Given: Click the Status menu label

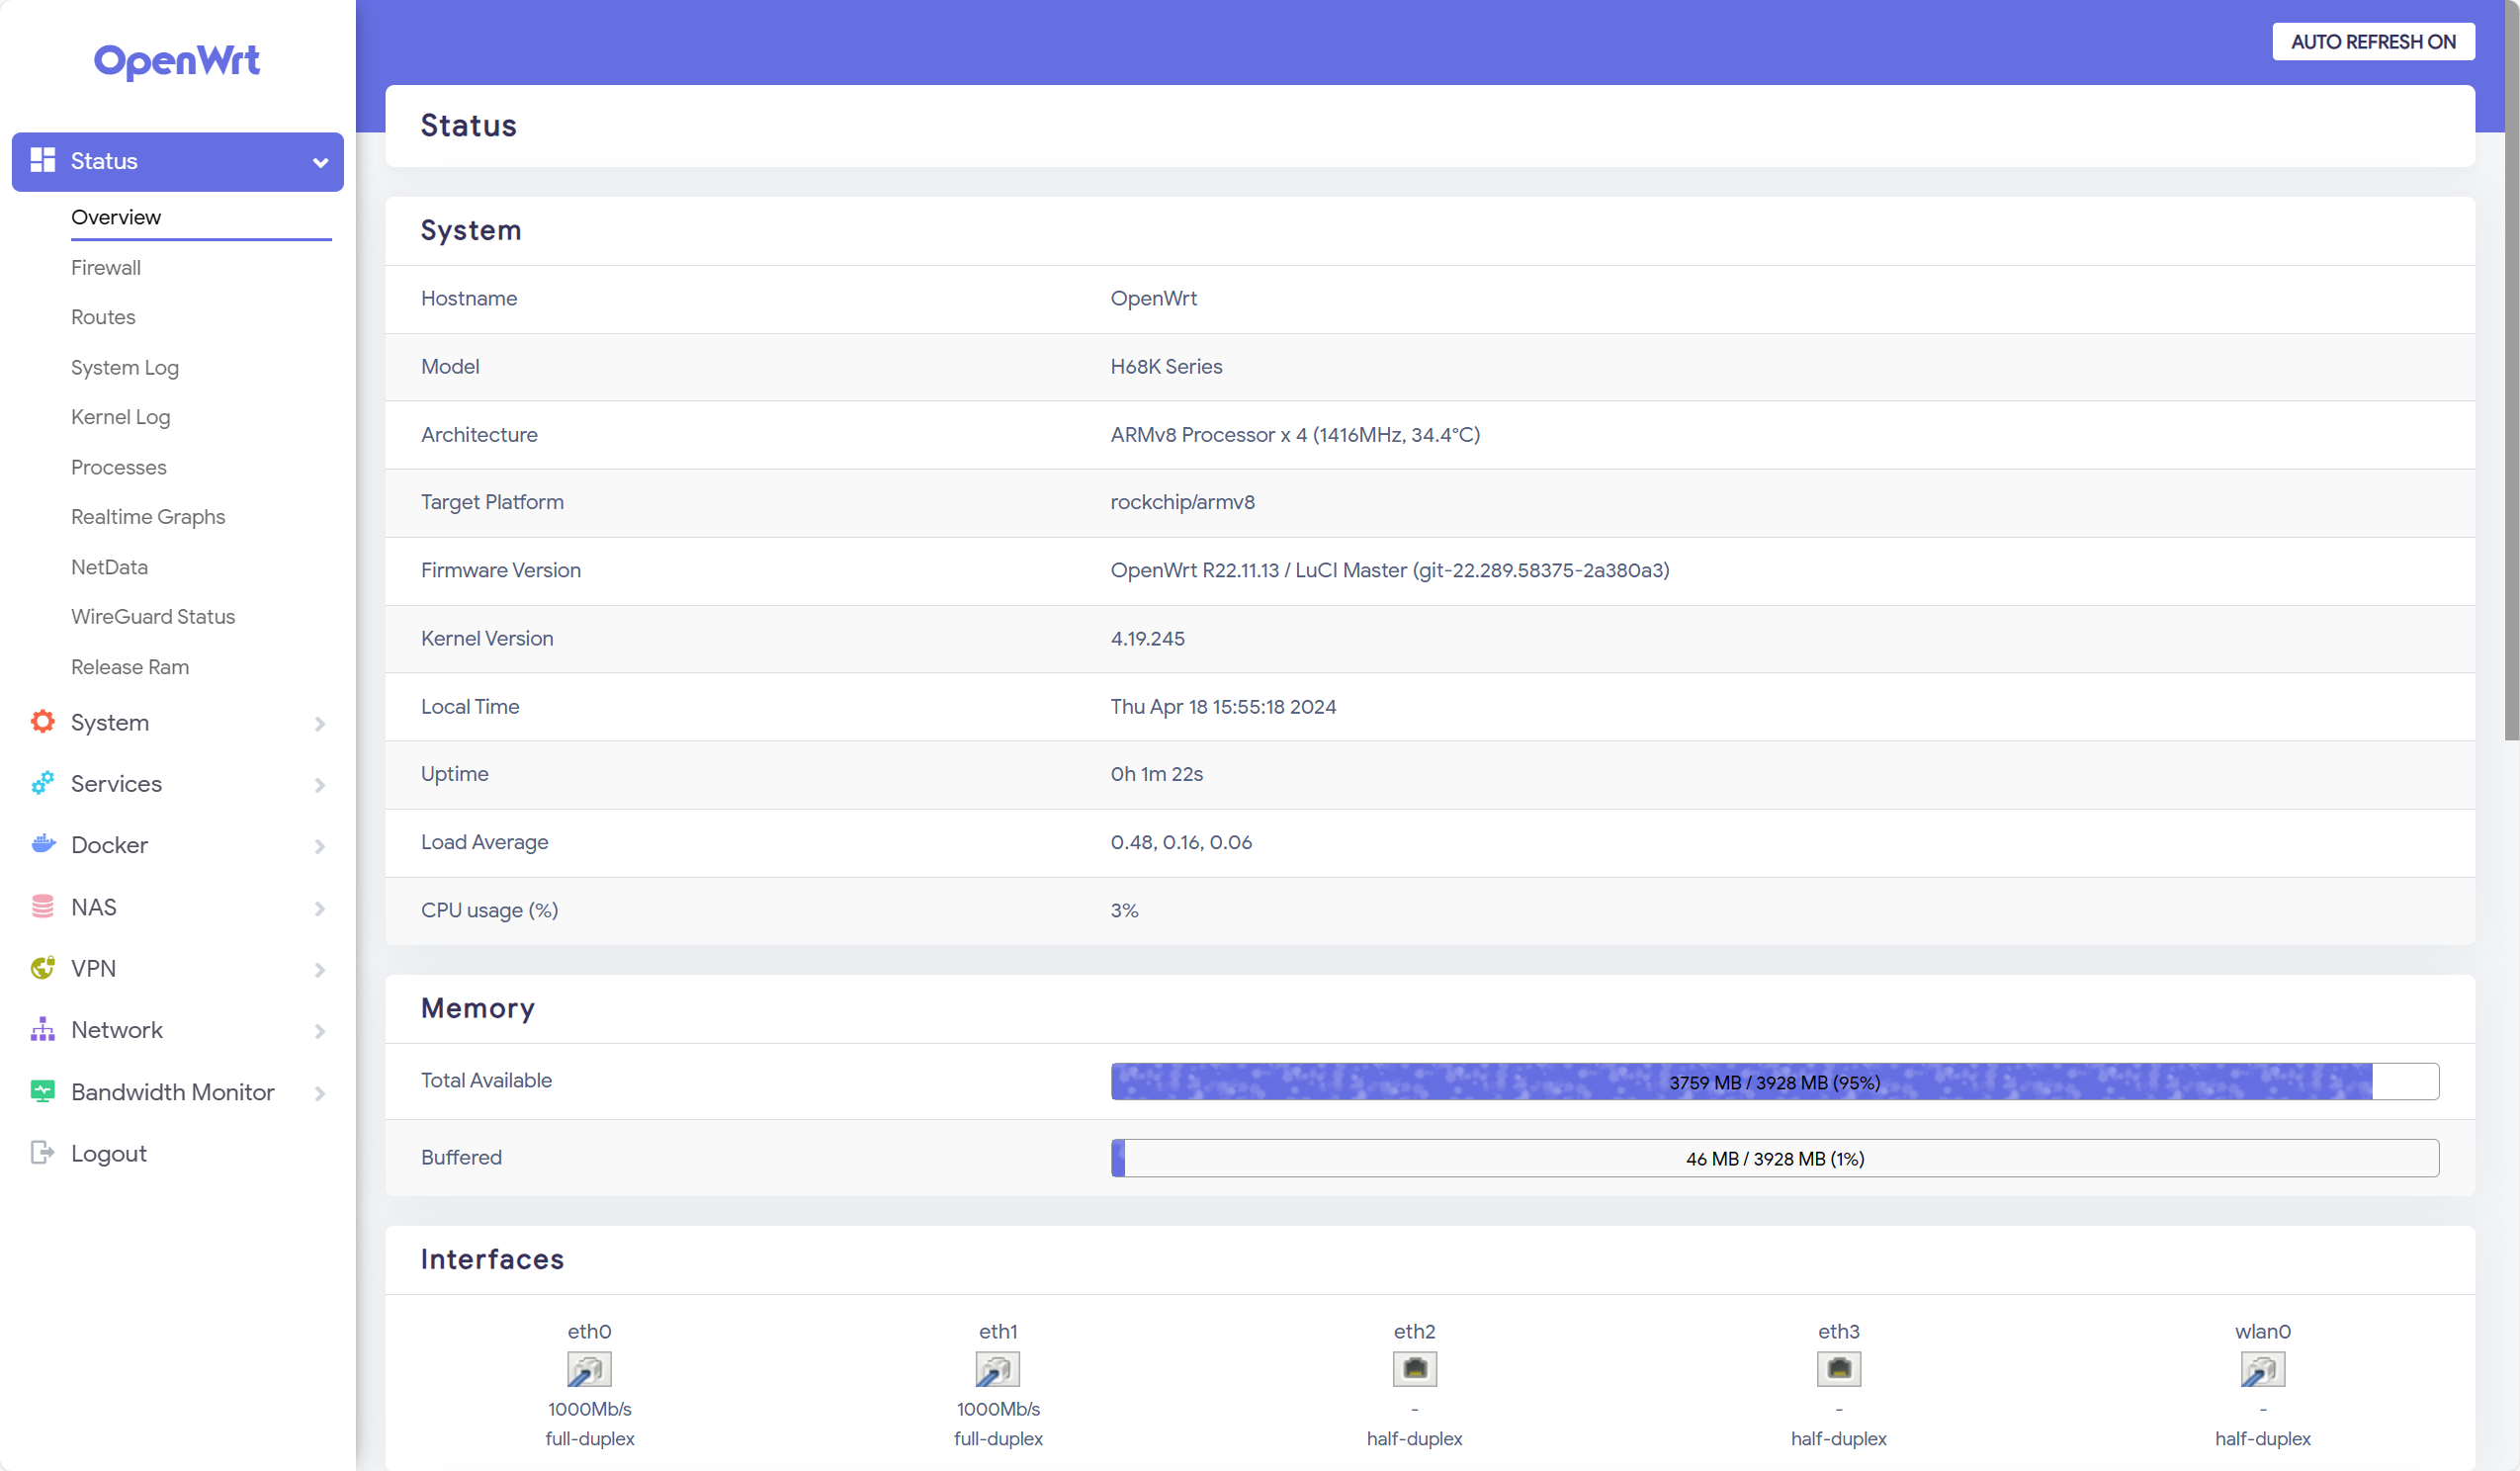Looking at the screenshot, I should tap(104, 161).
